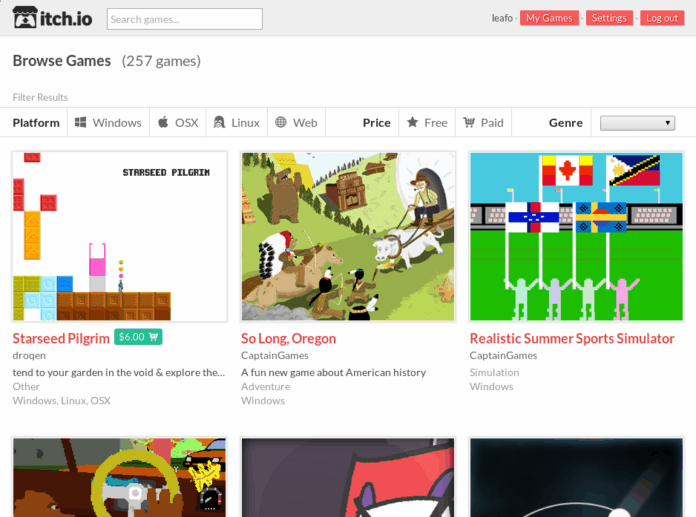Click 'Windows, Linux, OSX' platforms text
Screen dimensions: 696x517
click(x=61, y=401)
